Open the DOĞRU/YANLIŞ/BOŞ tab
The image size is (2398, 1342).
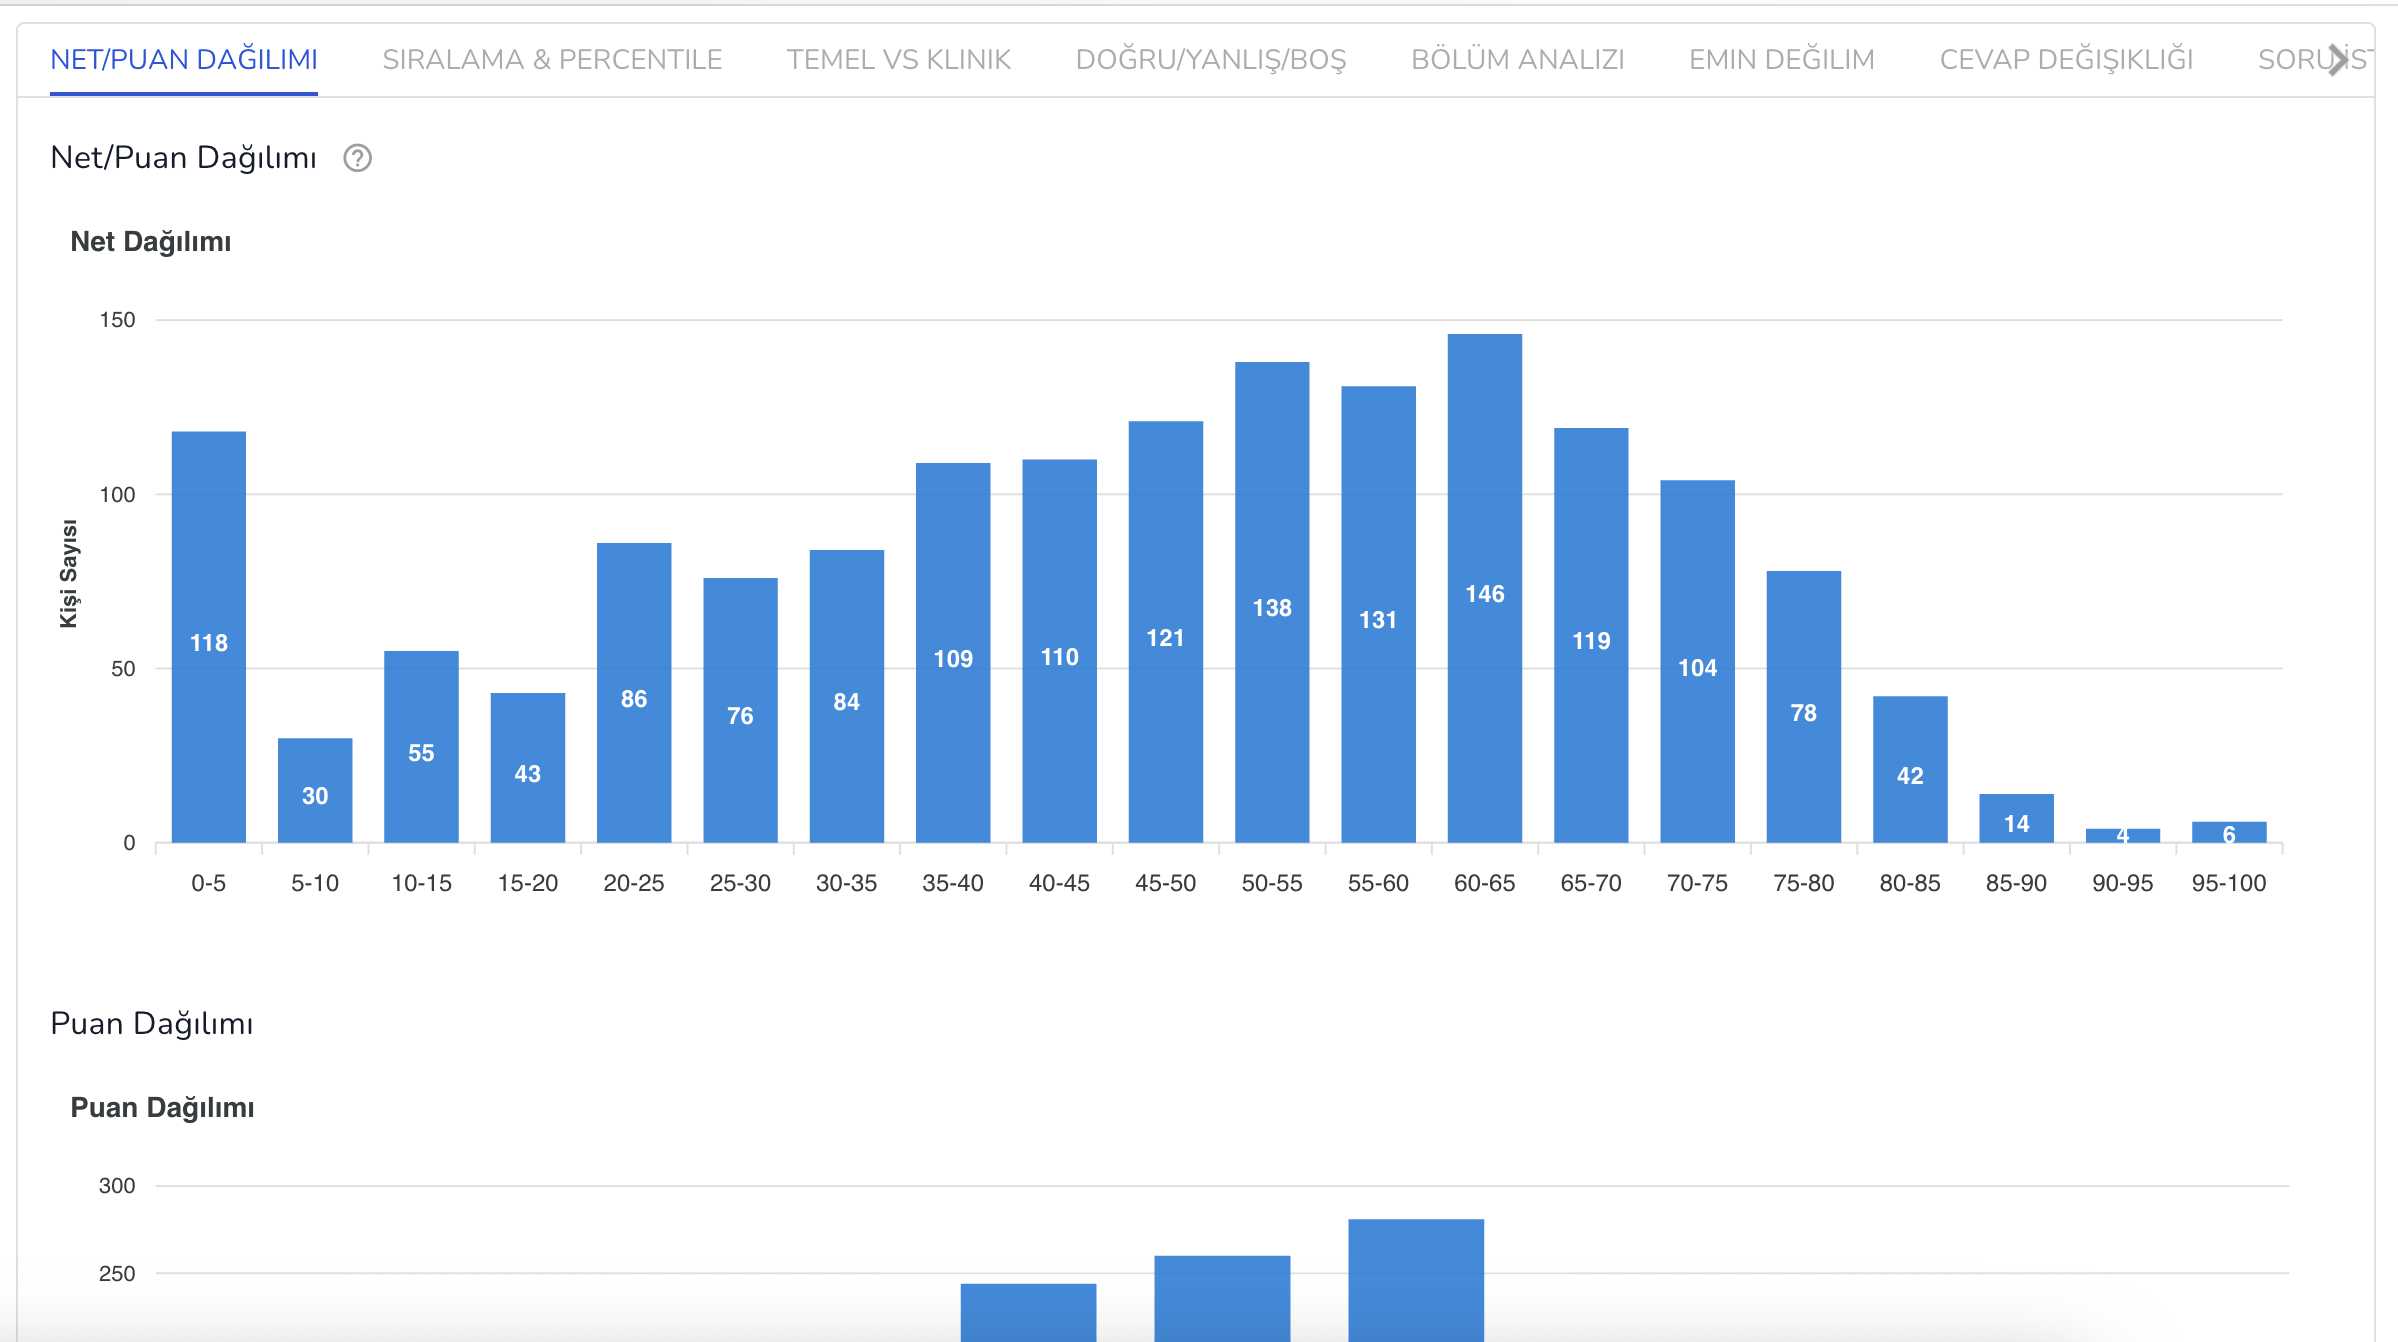coord(1211,59)
